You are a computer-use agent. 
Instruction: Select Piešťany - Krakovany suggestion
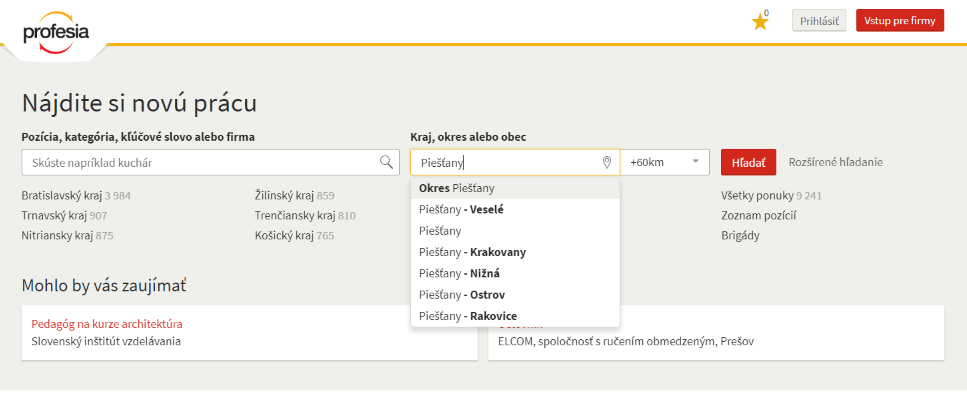tap(515, 252)
